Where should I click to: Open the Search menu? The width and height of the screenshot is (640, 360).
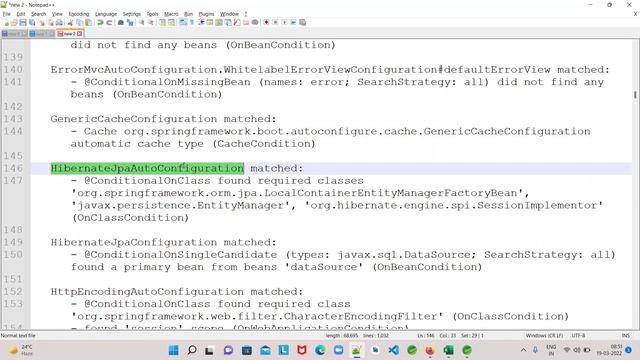[39, 14]
